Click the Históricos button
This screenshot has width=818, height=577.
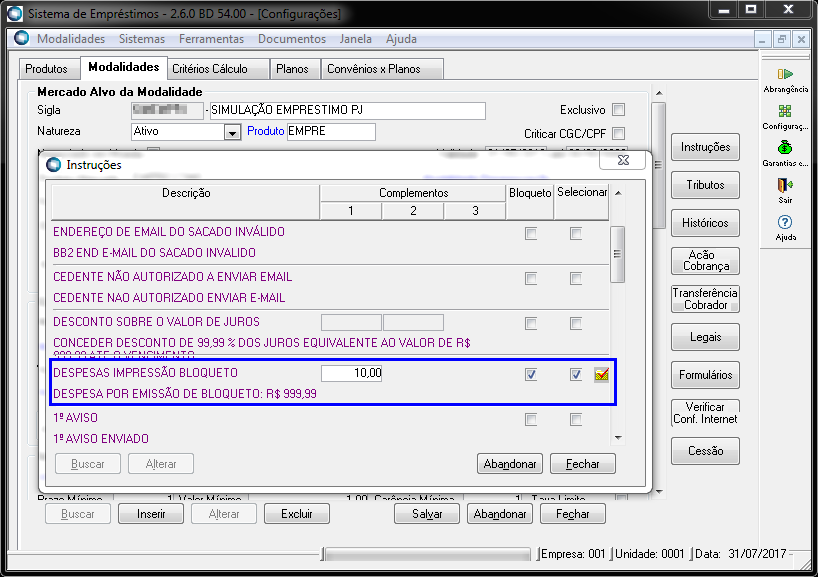point(705,223)
